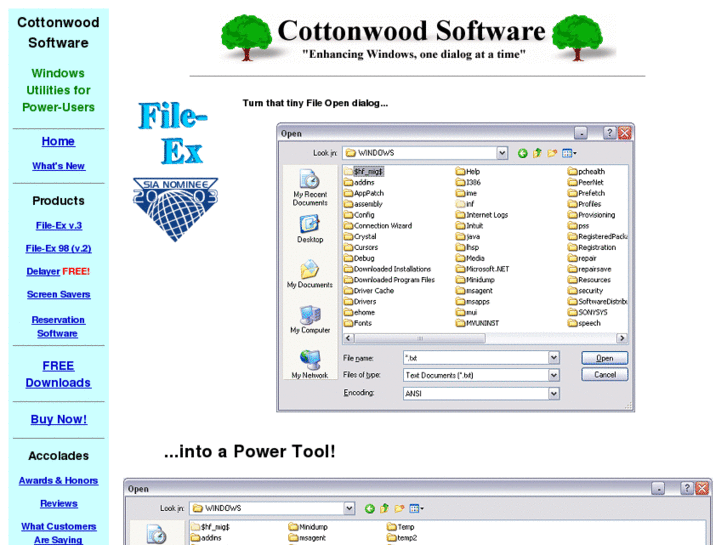Click into the File name input field
Viewport: 727px width, 545px height.
[476, 358]
